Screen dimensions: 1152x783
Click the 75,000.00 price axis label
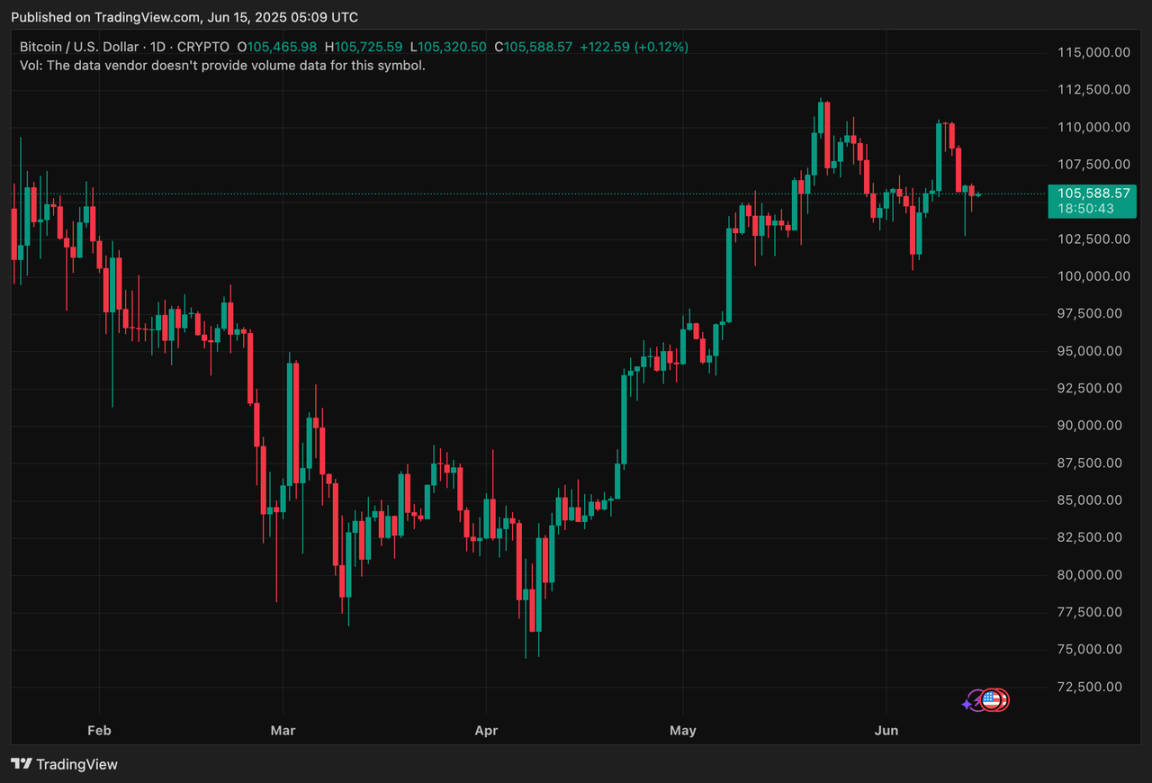pos(1090,649)
